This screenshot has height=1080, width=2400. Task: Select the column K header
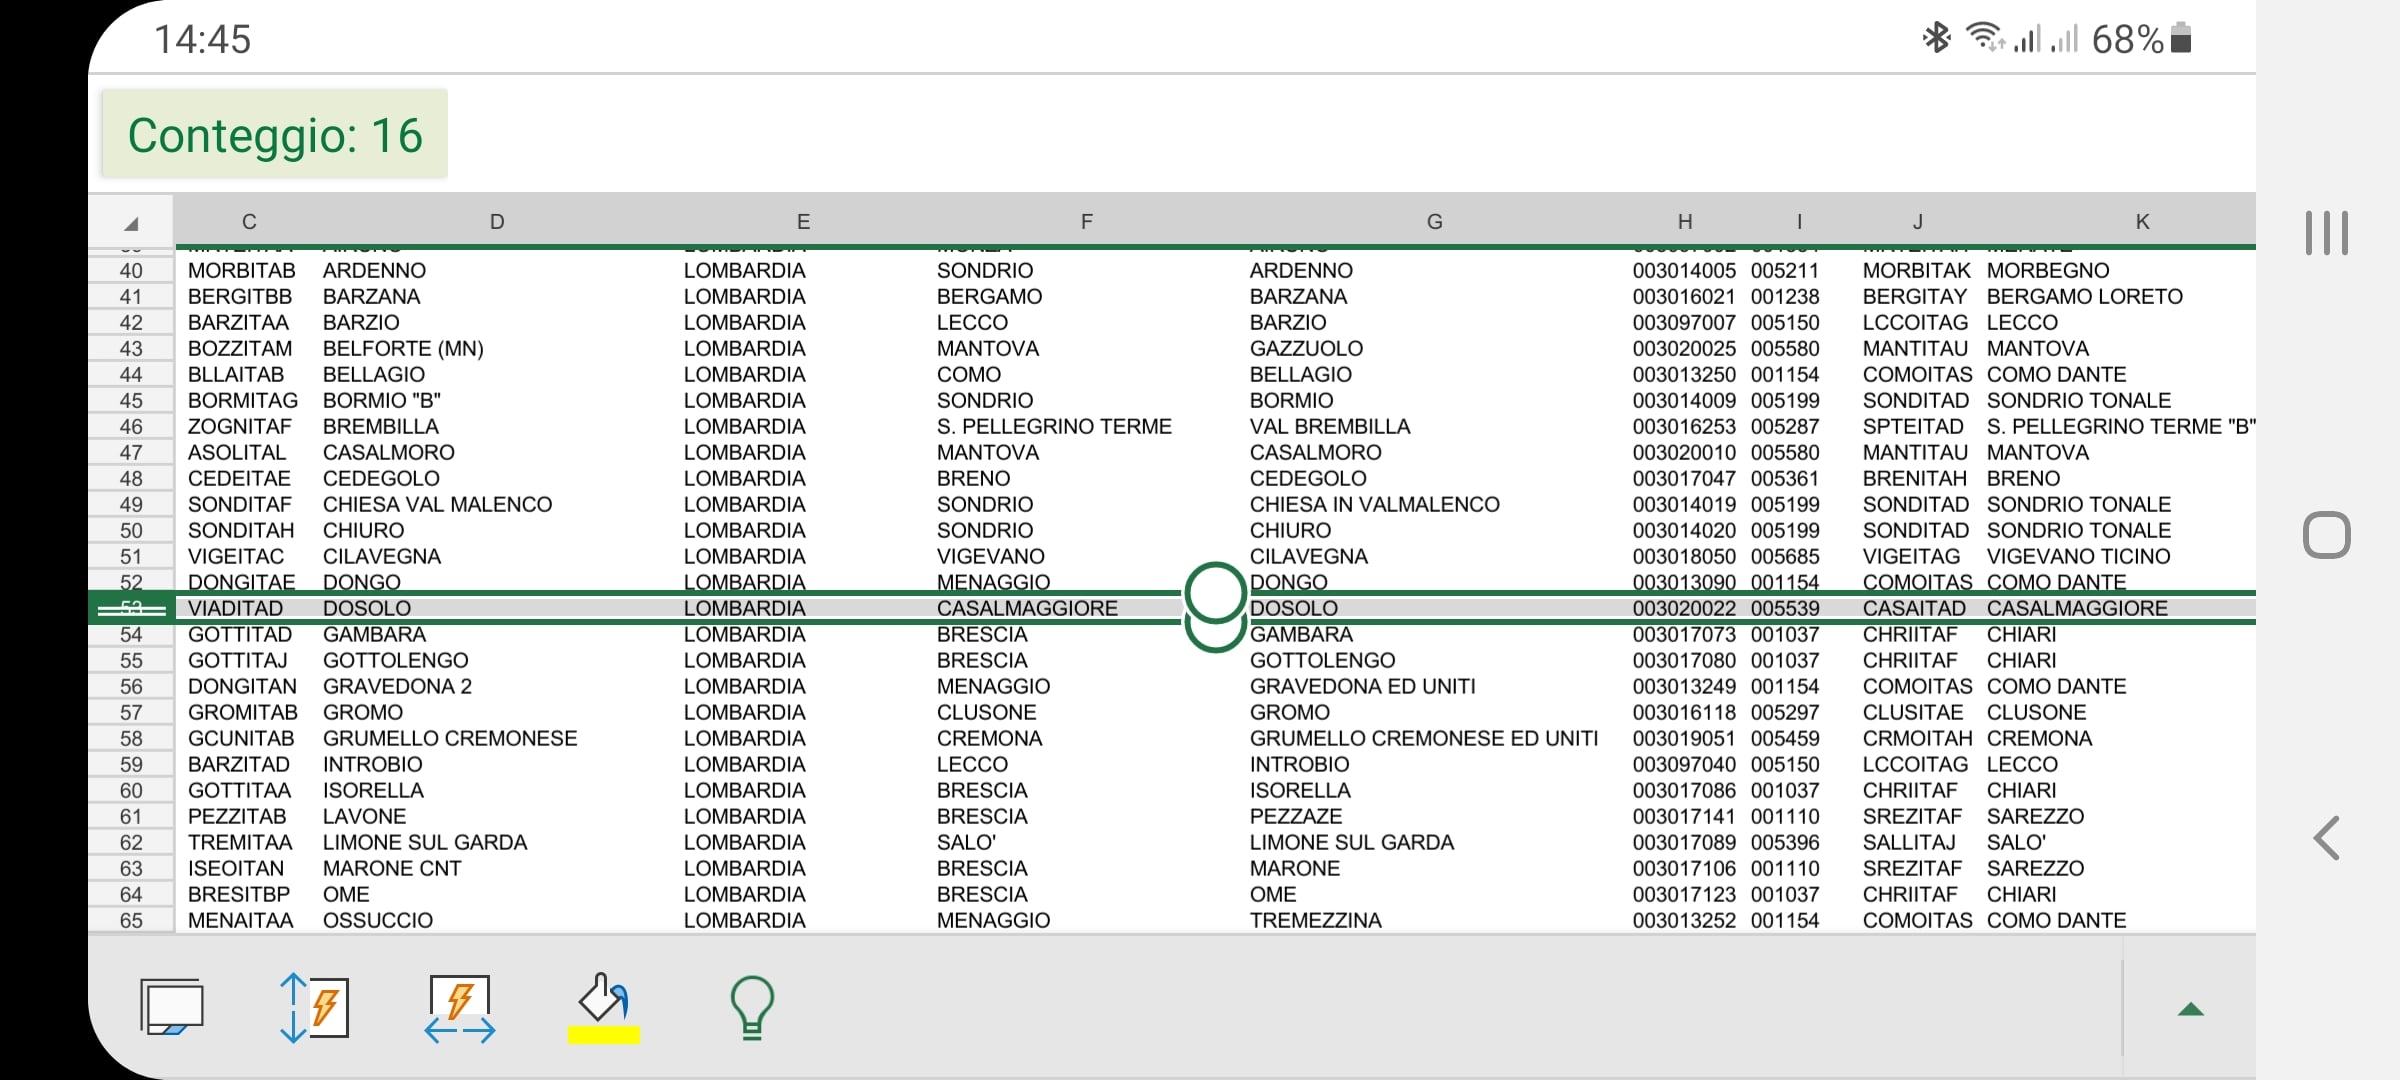(2142, 222)
